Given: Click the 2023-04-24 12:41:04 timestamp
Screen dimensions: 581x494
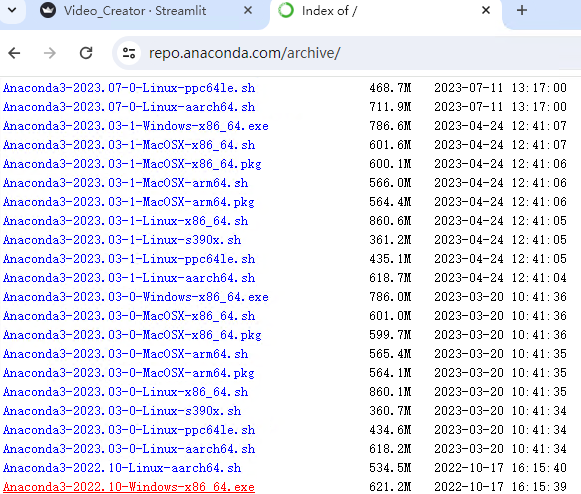Looking at the screenshot, I should click(x=501, y=278).
